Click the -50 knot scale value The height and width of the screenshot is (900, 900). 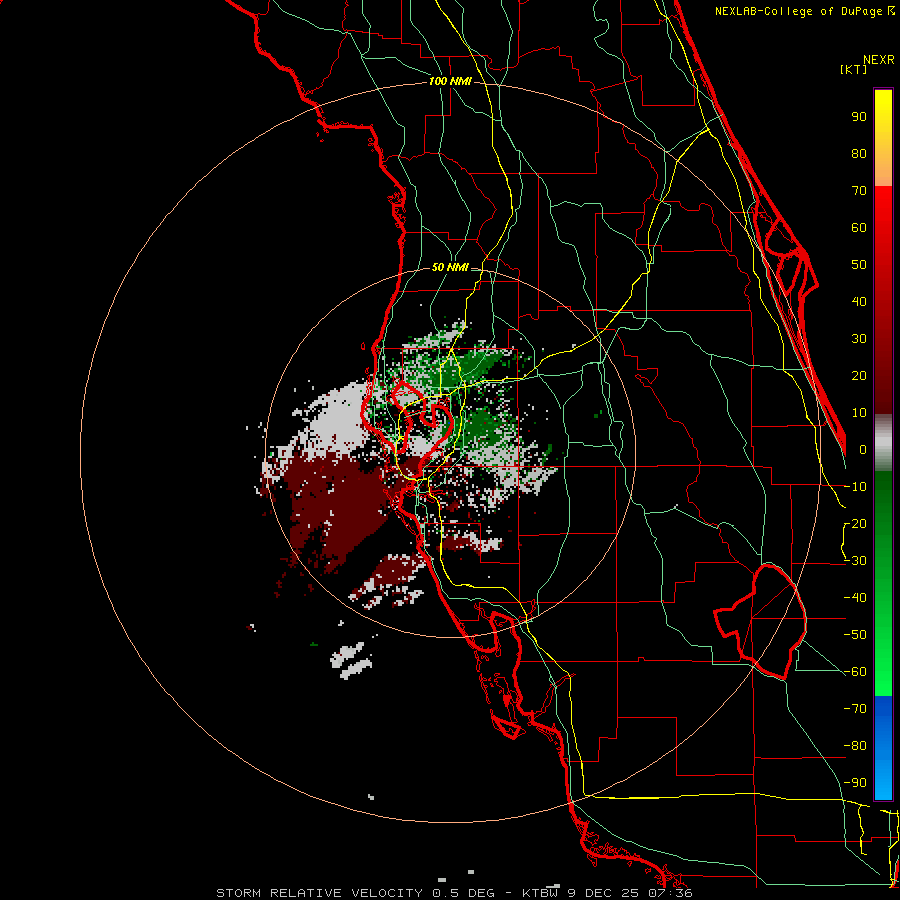click(x=855, y=635)
